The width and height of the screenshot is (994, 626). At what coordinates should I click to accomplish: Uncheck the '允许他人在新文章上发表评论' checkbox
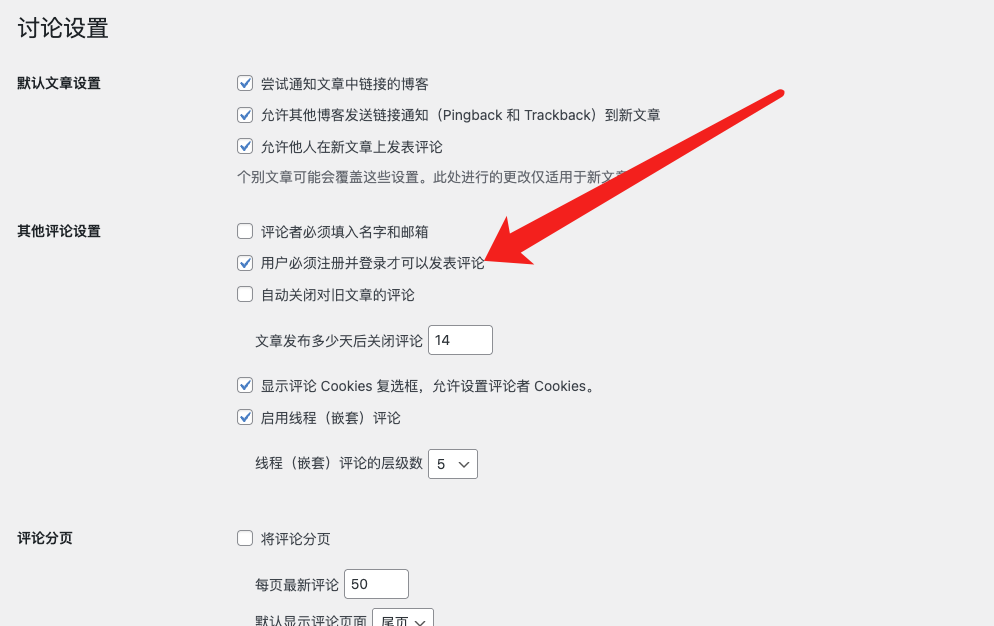(x=245, y=146)
